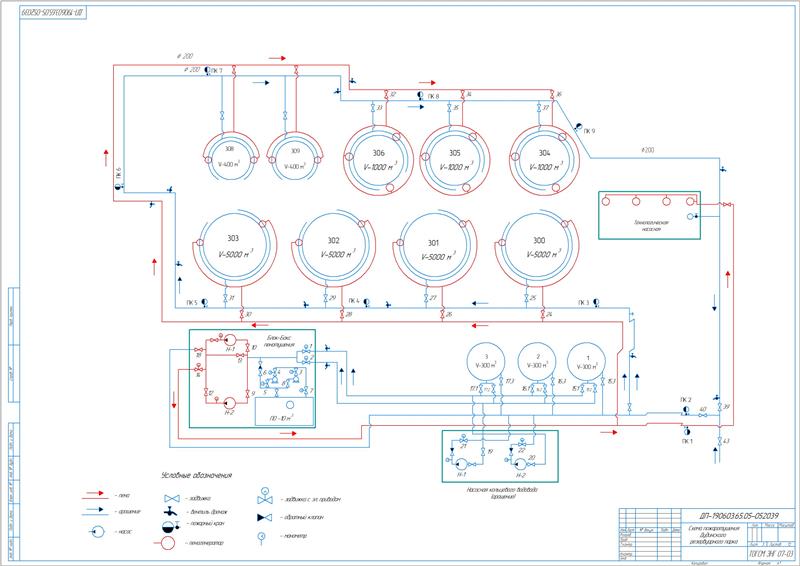Viewport: 800px width, 566px height.
Task: Click the 'Блок-Бокс пенотушения' label
Action: point(279,341)
